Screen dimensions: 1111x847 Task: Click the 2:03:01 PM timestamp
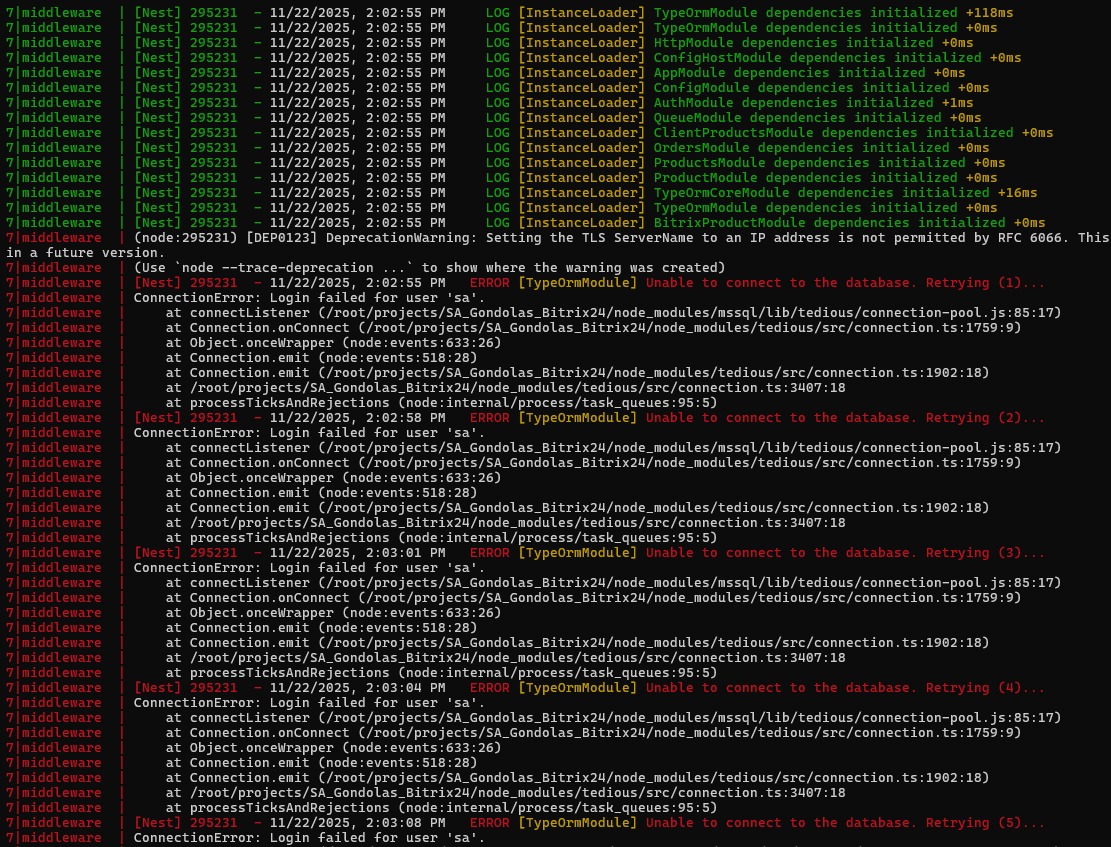[404, 553]
